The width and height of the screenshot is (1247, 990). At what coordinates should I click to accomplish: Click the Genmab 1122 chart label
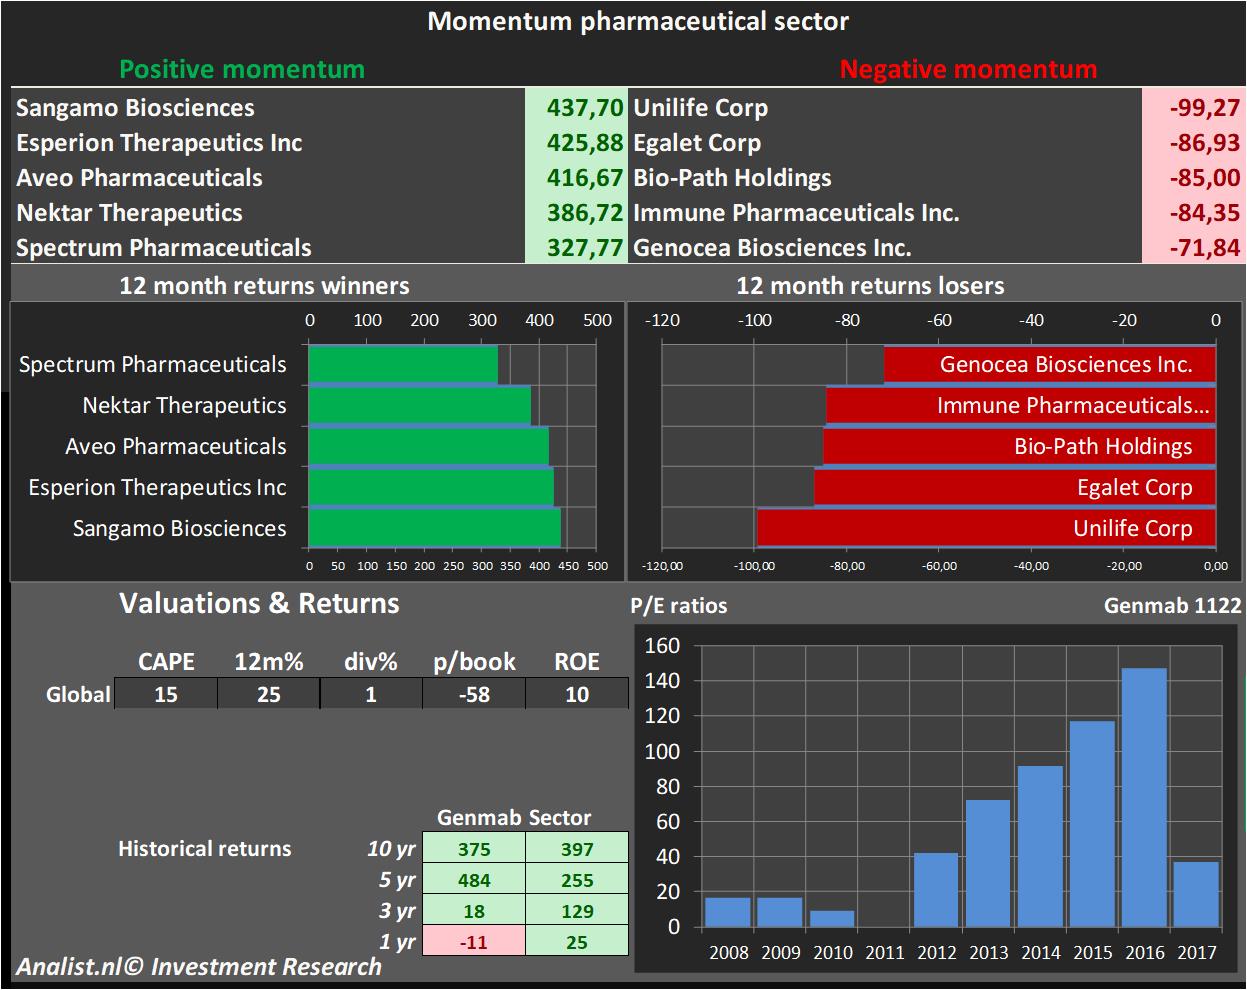click(1172, 605)
